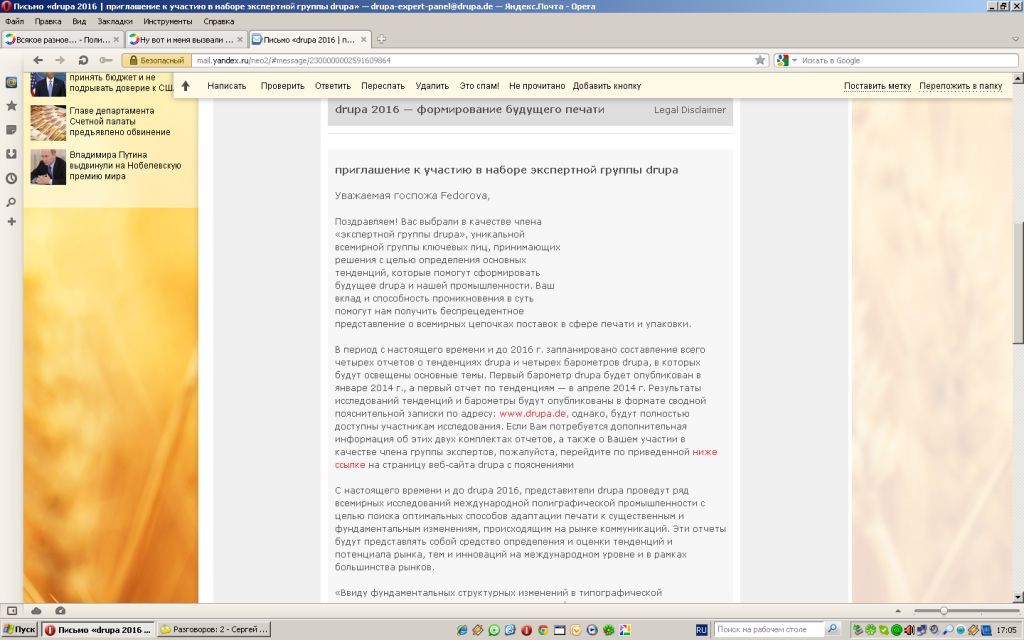The height and width of the screenshot is (640, 1024).
Task: Click the new tab plus button
Action: tap(382, 39)
